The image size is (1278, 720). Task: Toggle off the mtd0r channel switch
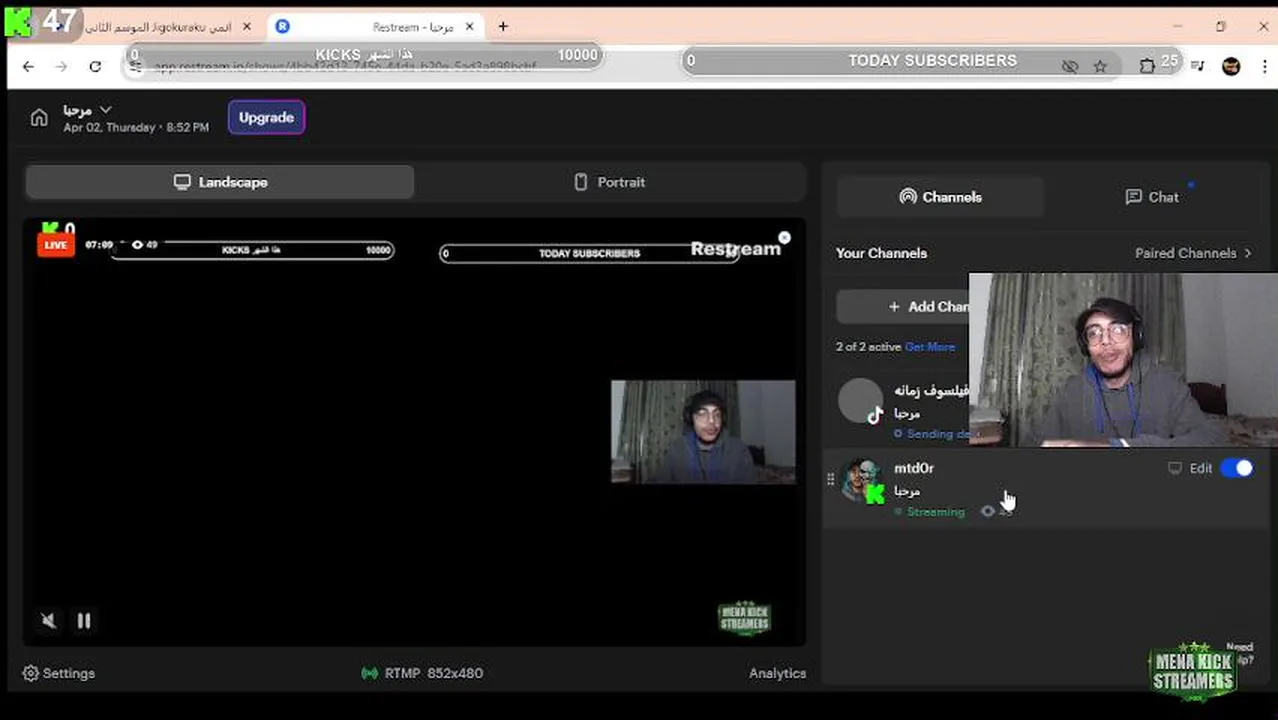click(1237, 468)
